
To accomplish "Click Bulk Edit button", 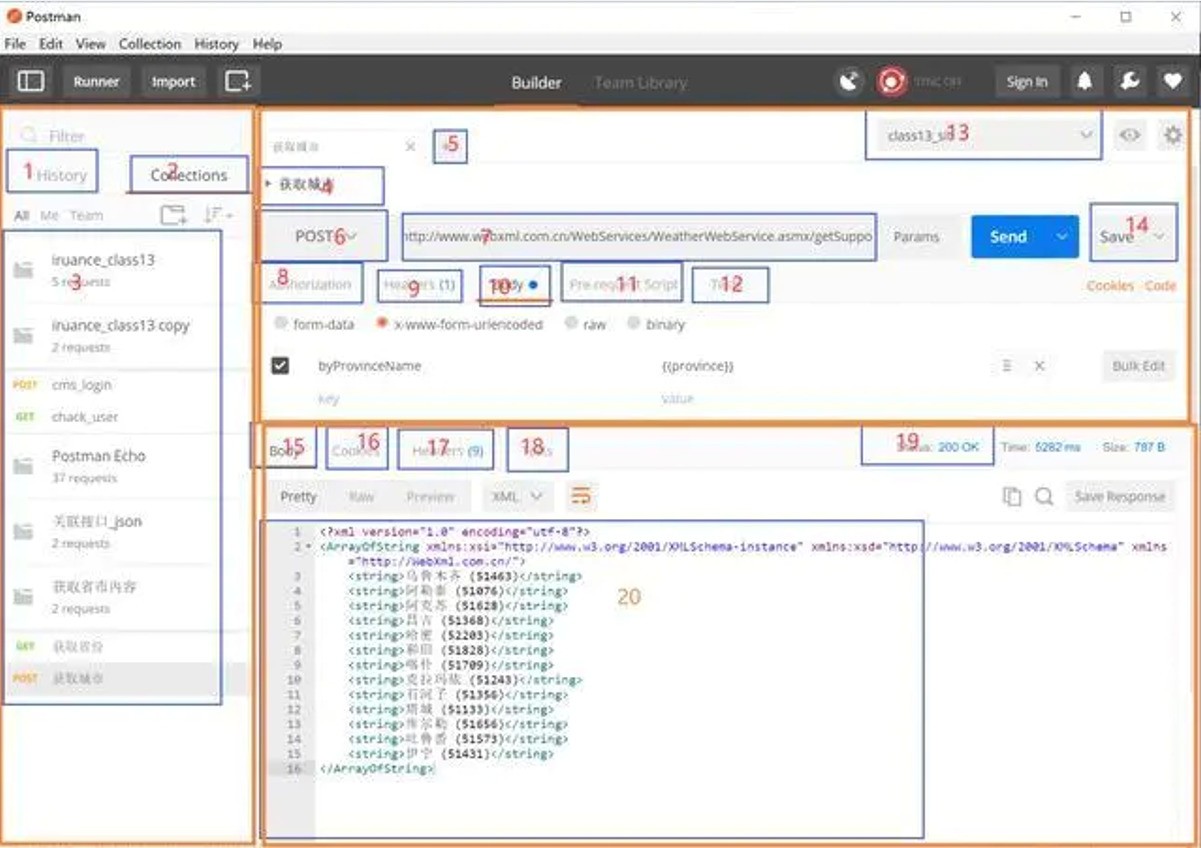I will click(1138, 366).
